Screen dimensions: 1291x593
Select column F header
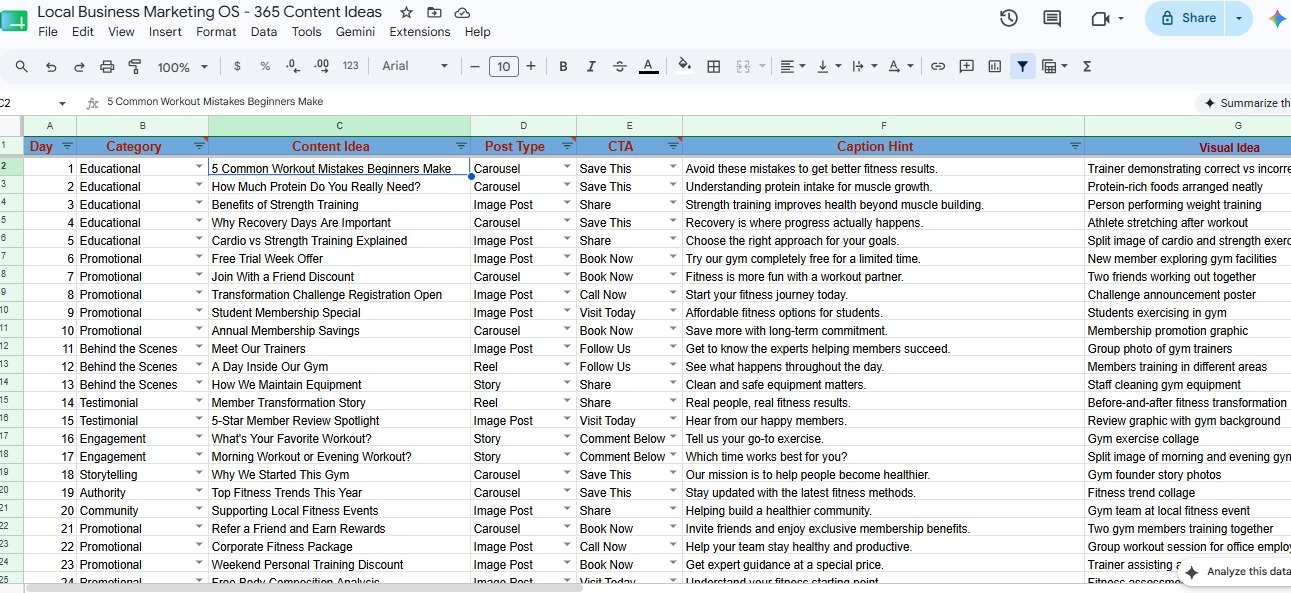[x=883, y=126]
